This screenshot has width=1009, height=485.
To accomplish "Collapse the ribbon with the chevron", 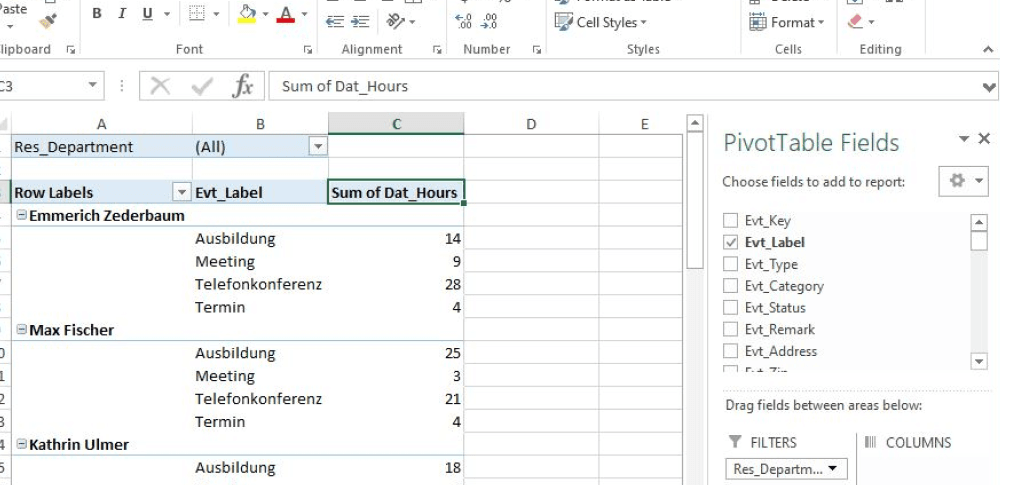I will coord(988,50).
